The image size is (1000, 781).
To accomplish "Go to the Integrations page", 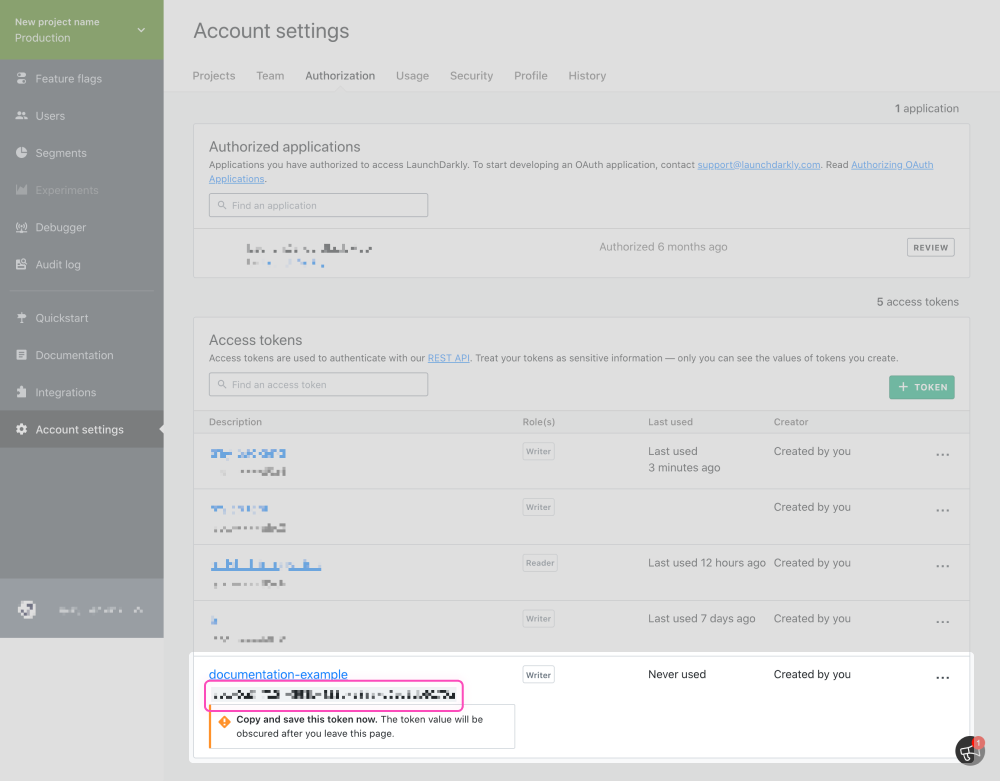I will pos(67,391).
